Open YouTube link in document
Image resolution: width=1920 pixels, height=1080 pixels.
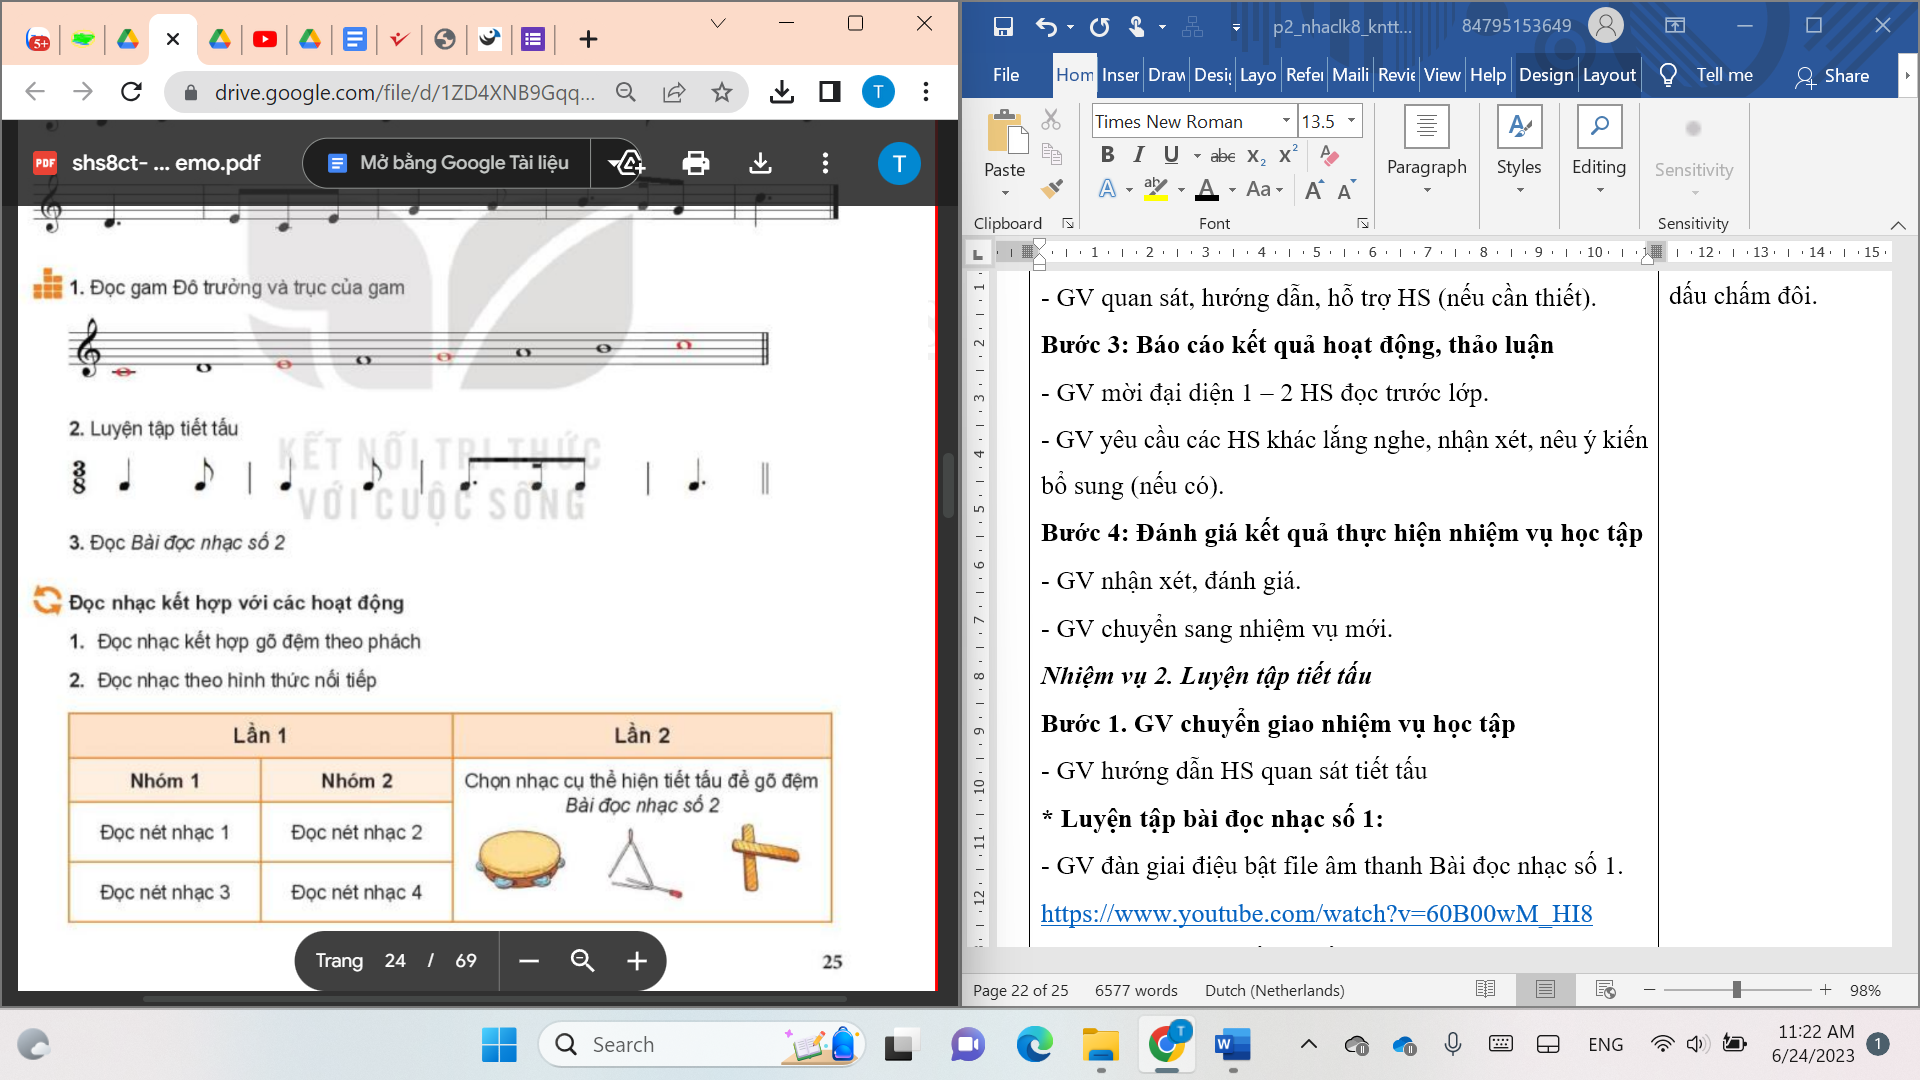tap(1316, 914)
